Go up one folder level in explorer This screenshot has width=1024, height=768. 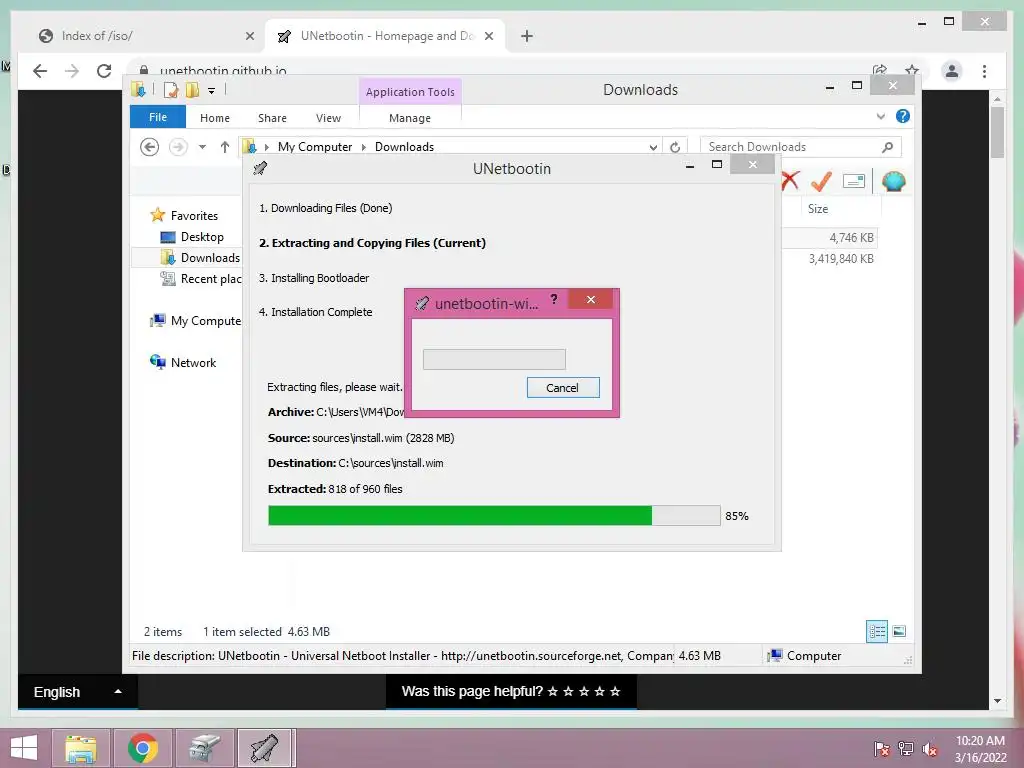225,147
